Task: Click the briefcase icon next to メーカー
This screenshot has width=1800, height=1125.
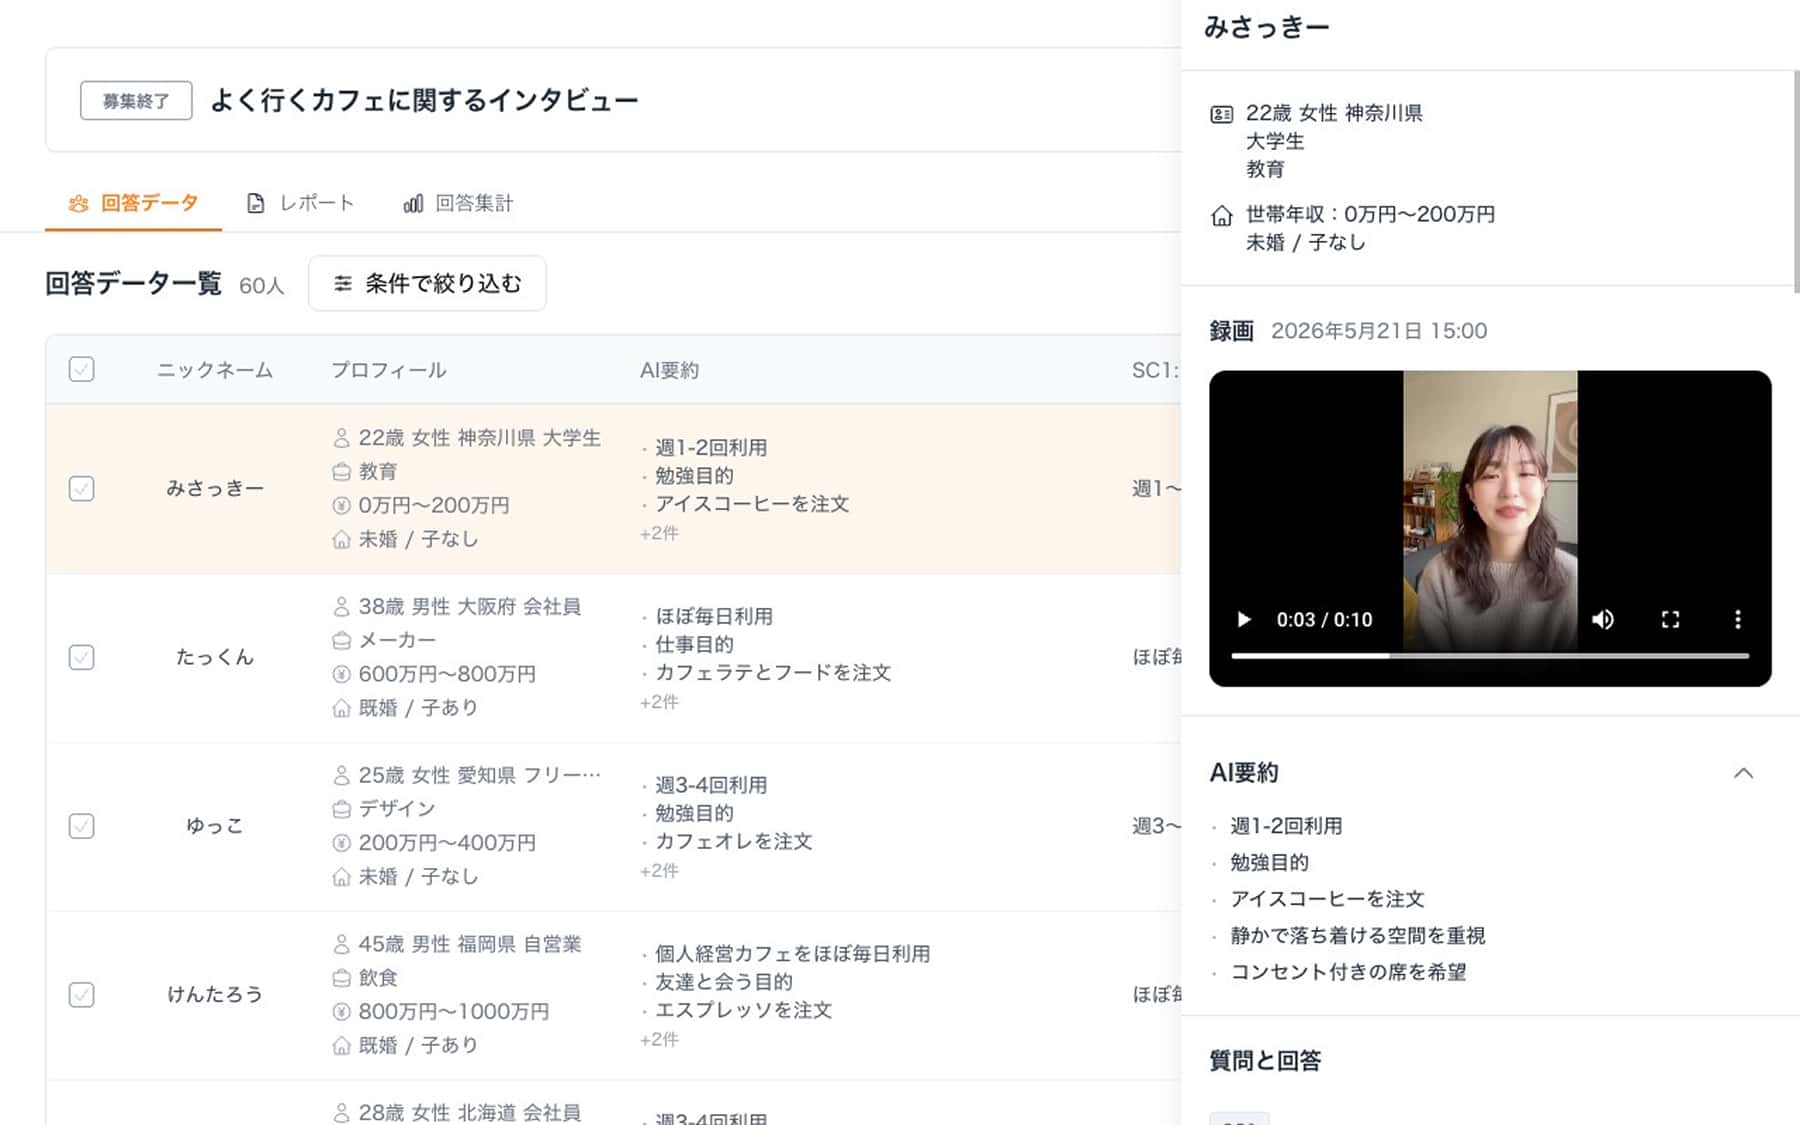Action: (341, 640)
